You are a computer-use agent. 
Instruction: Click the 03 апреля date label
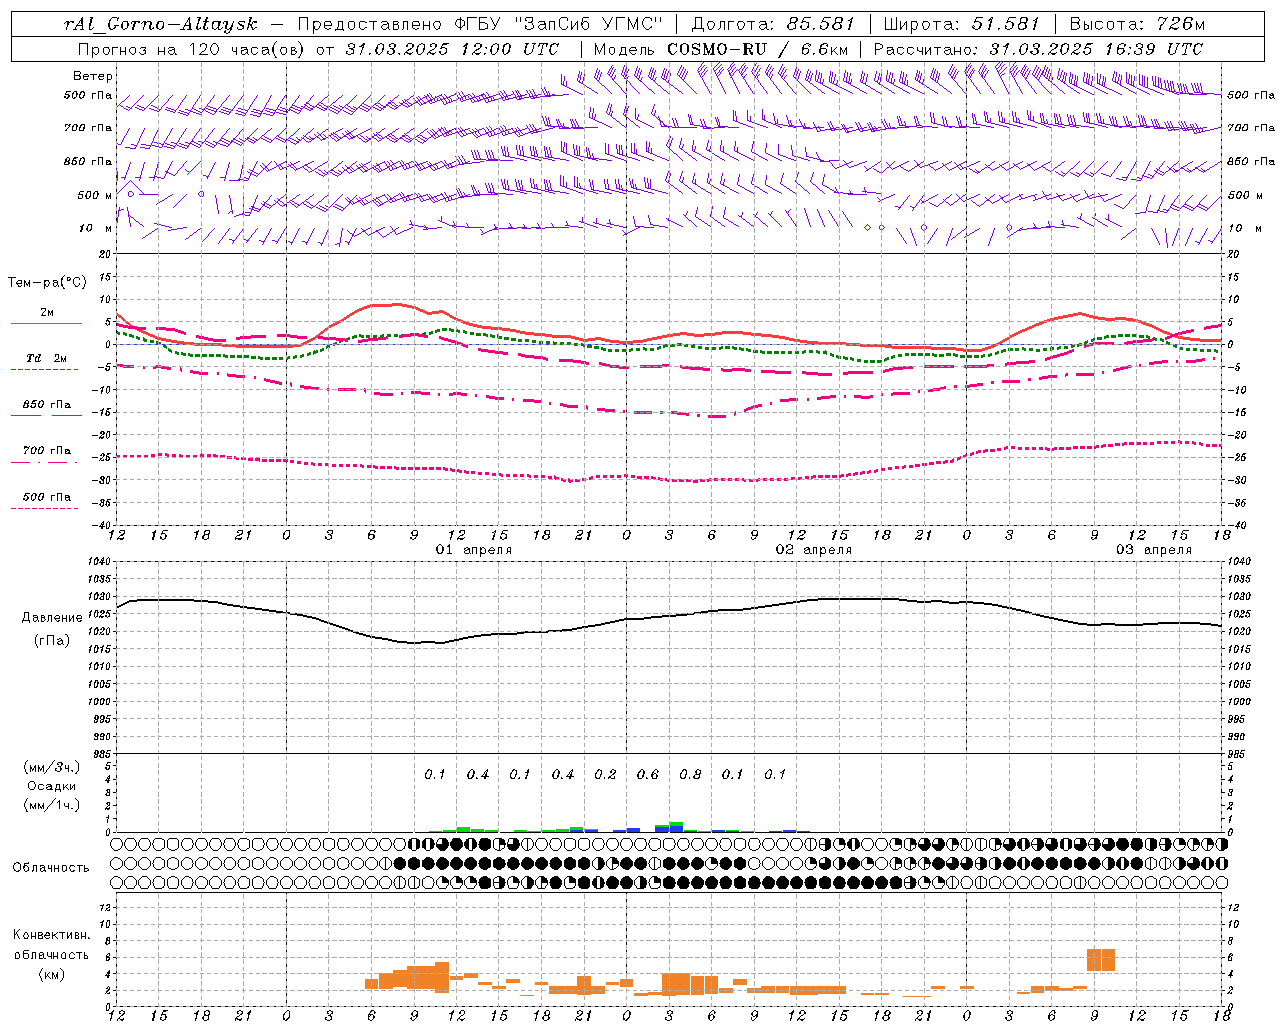point(1154,550)
